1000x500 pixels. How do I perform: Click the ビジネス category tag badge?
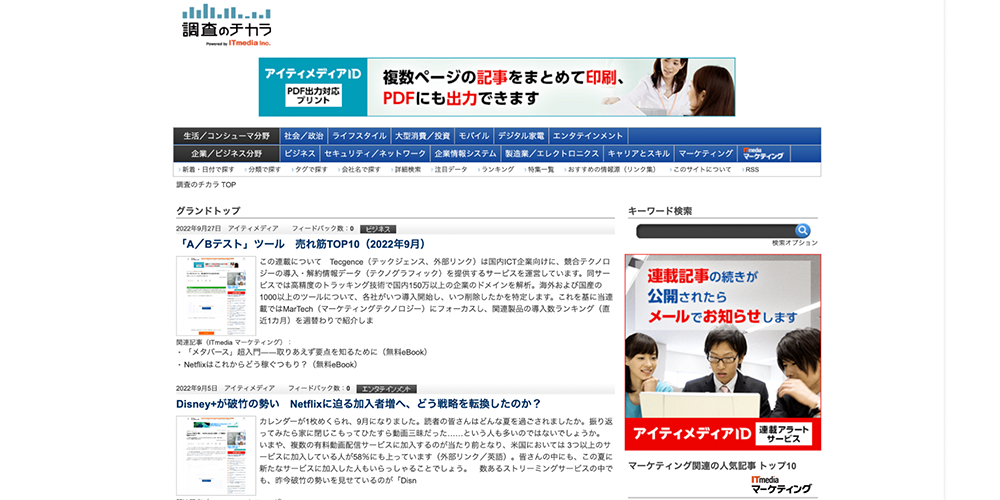coord(377,229)
